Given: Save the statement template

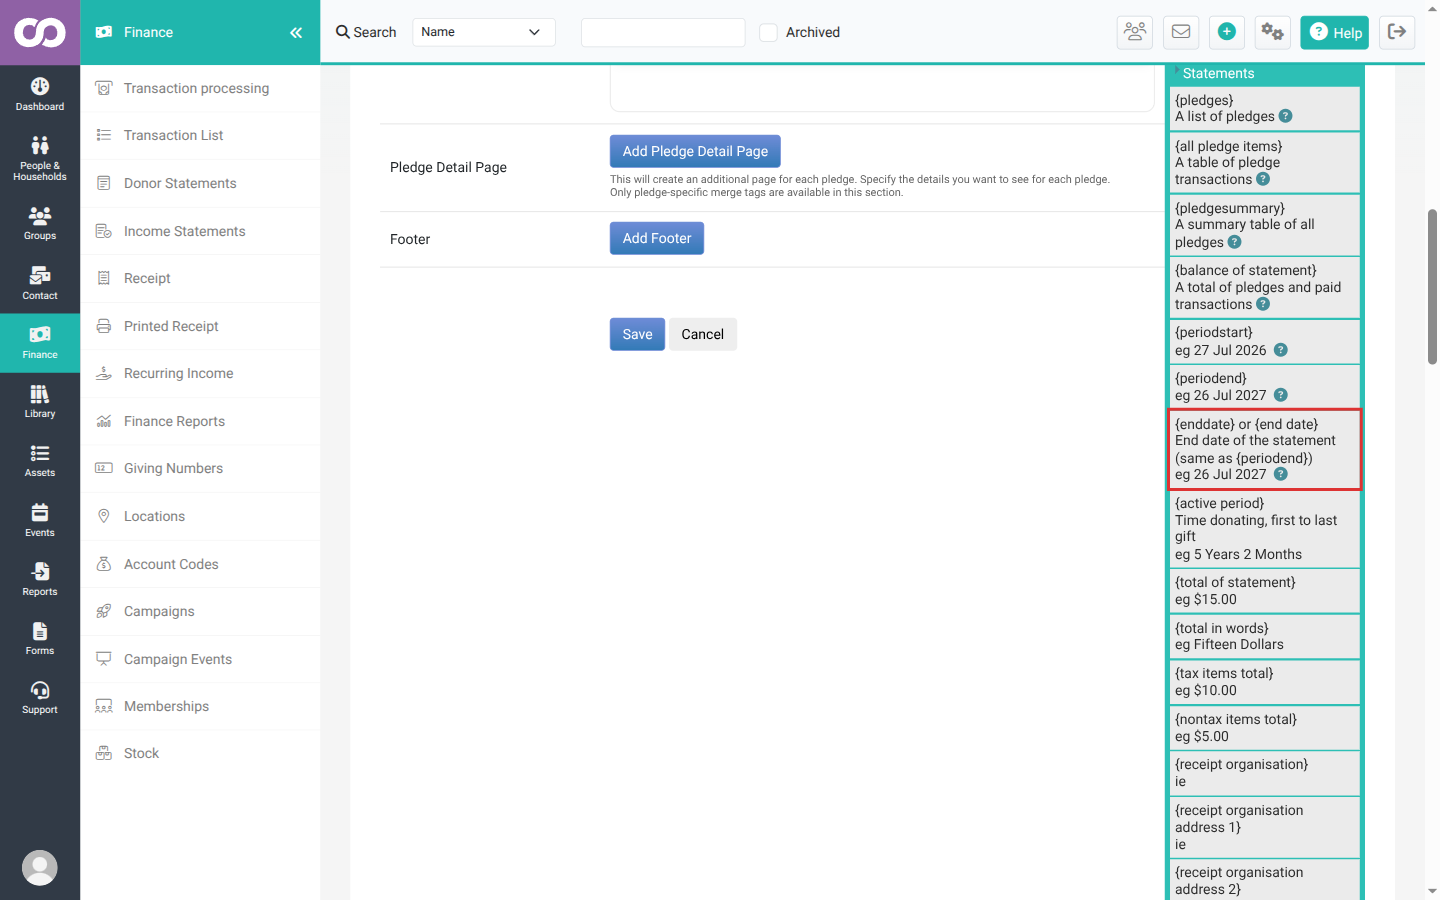Looking at the screenshot, I should [637, 334].
